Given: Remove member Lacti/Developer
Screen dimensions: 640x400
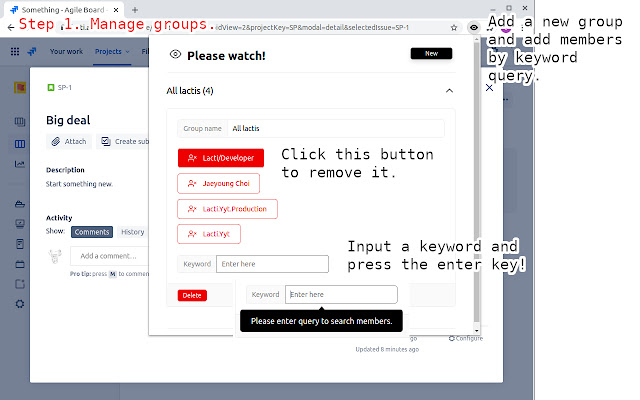Looking at the screenshot, I should (x=221, y=158).
